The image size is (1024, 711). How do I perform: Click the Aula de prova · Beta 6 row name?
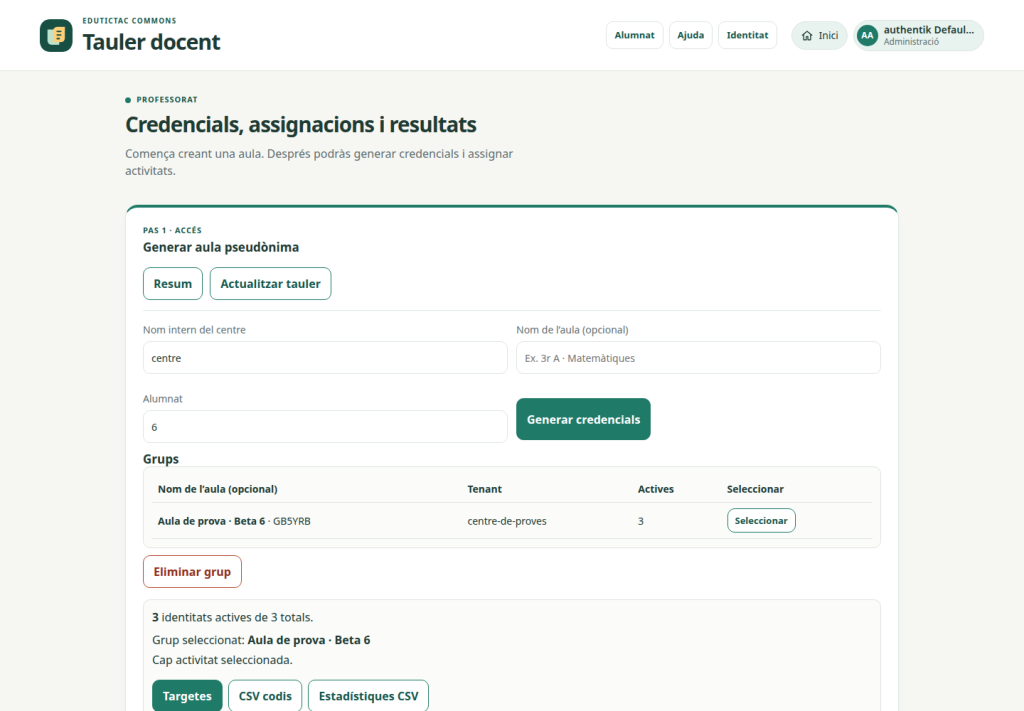pos(211,521)
